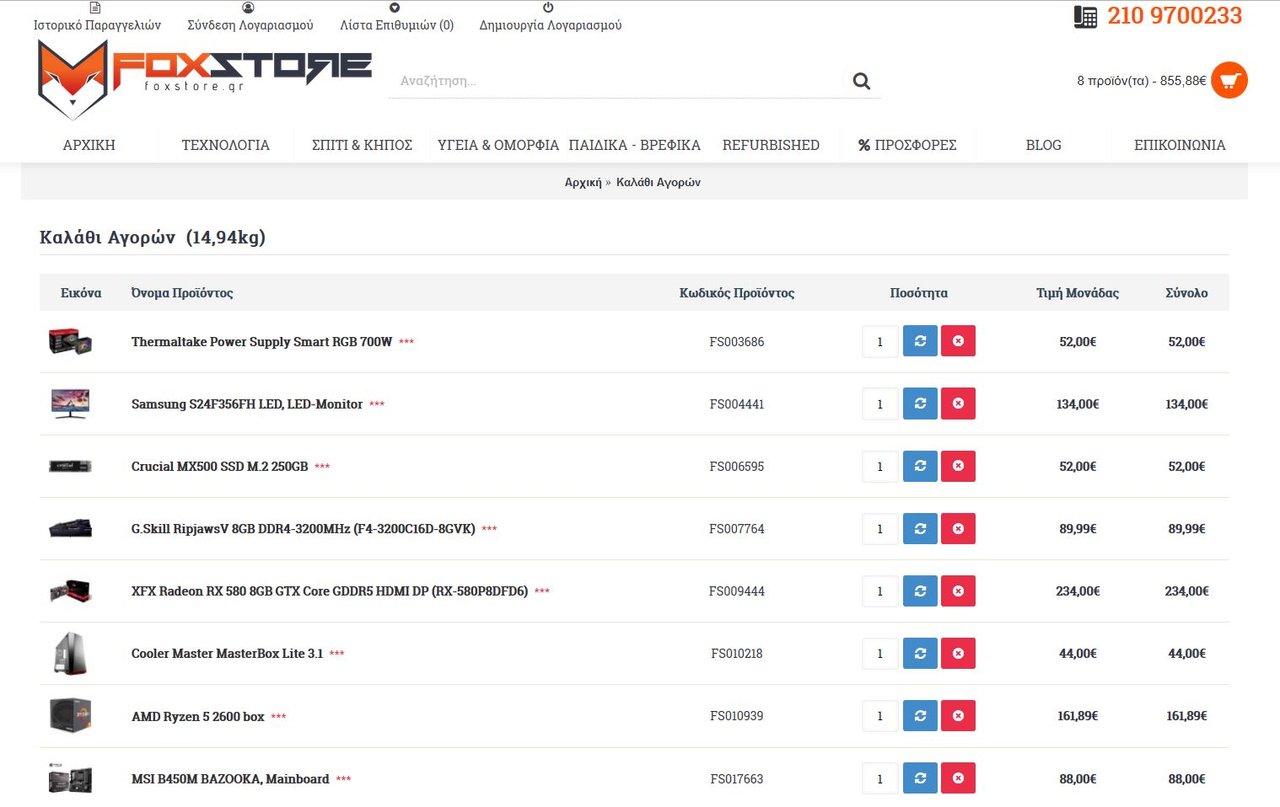Open BLOG menu item
The height and width of the screenshot is (807, 1280).
click(1043, 145)
